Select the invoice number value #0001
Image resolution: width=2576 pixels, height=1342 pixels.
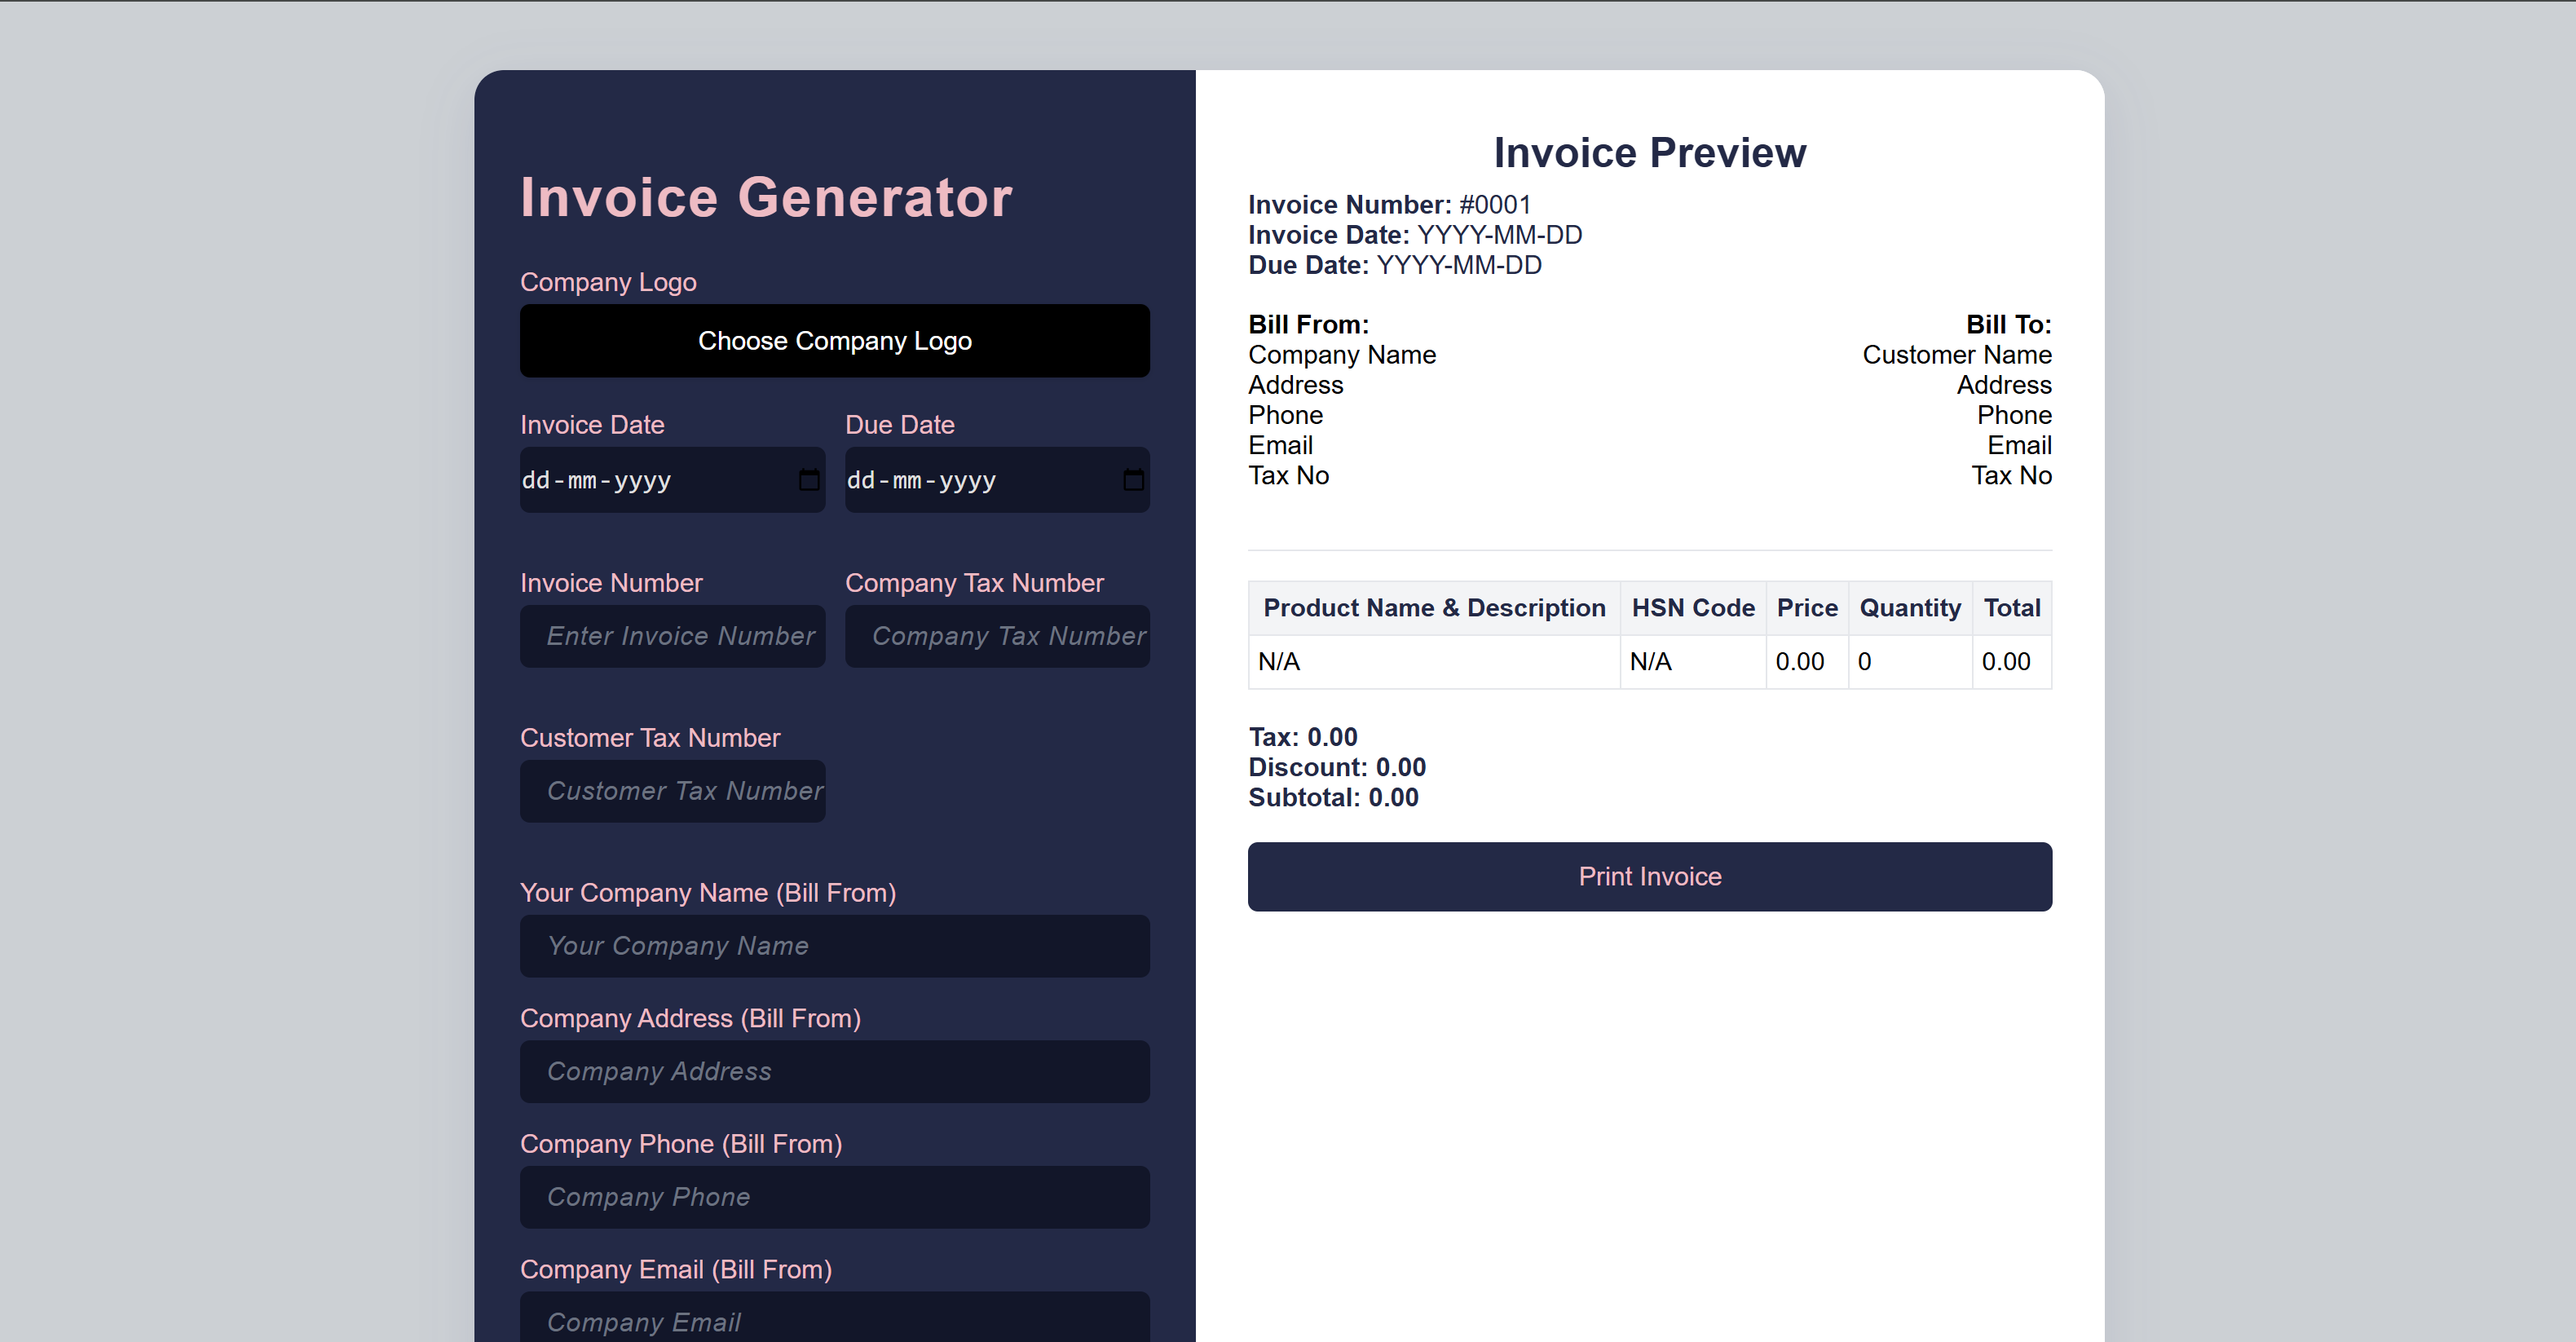1495,205
